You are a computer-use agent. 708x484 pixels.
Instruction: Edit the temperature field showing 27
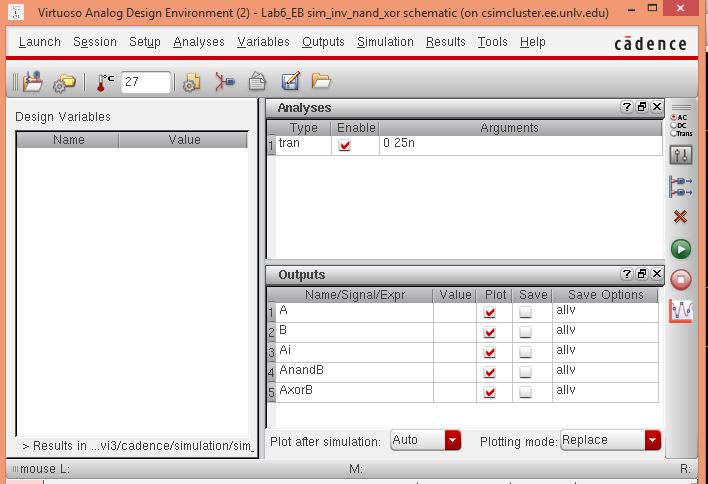(x=146, y=82)
